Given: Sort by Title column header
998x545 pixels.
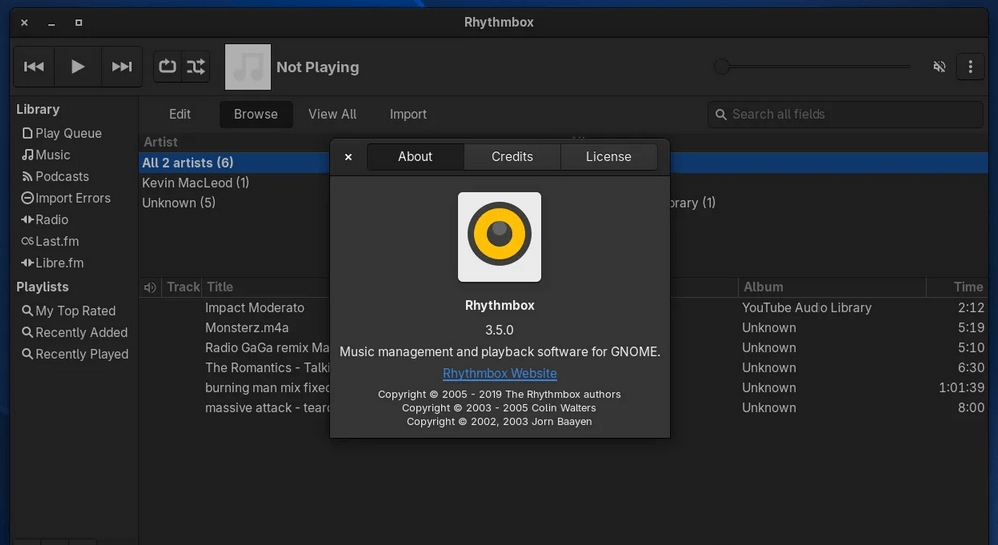Looking at the screenshot, I should tap(220, 287).
